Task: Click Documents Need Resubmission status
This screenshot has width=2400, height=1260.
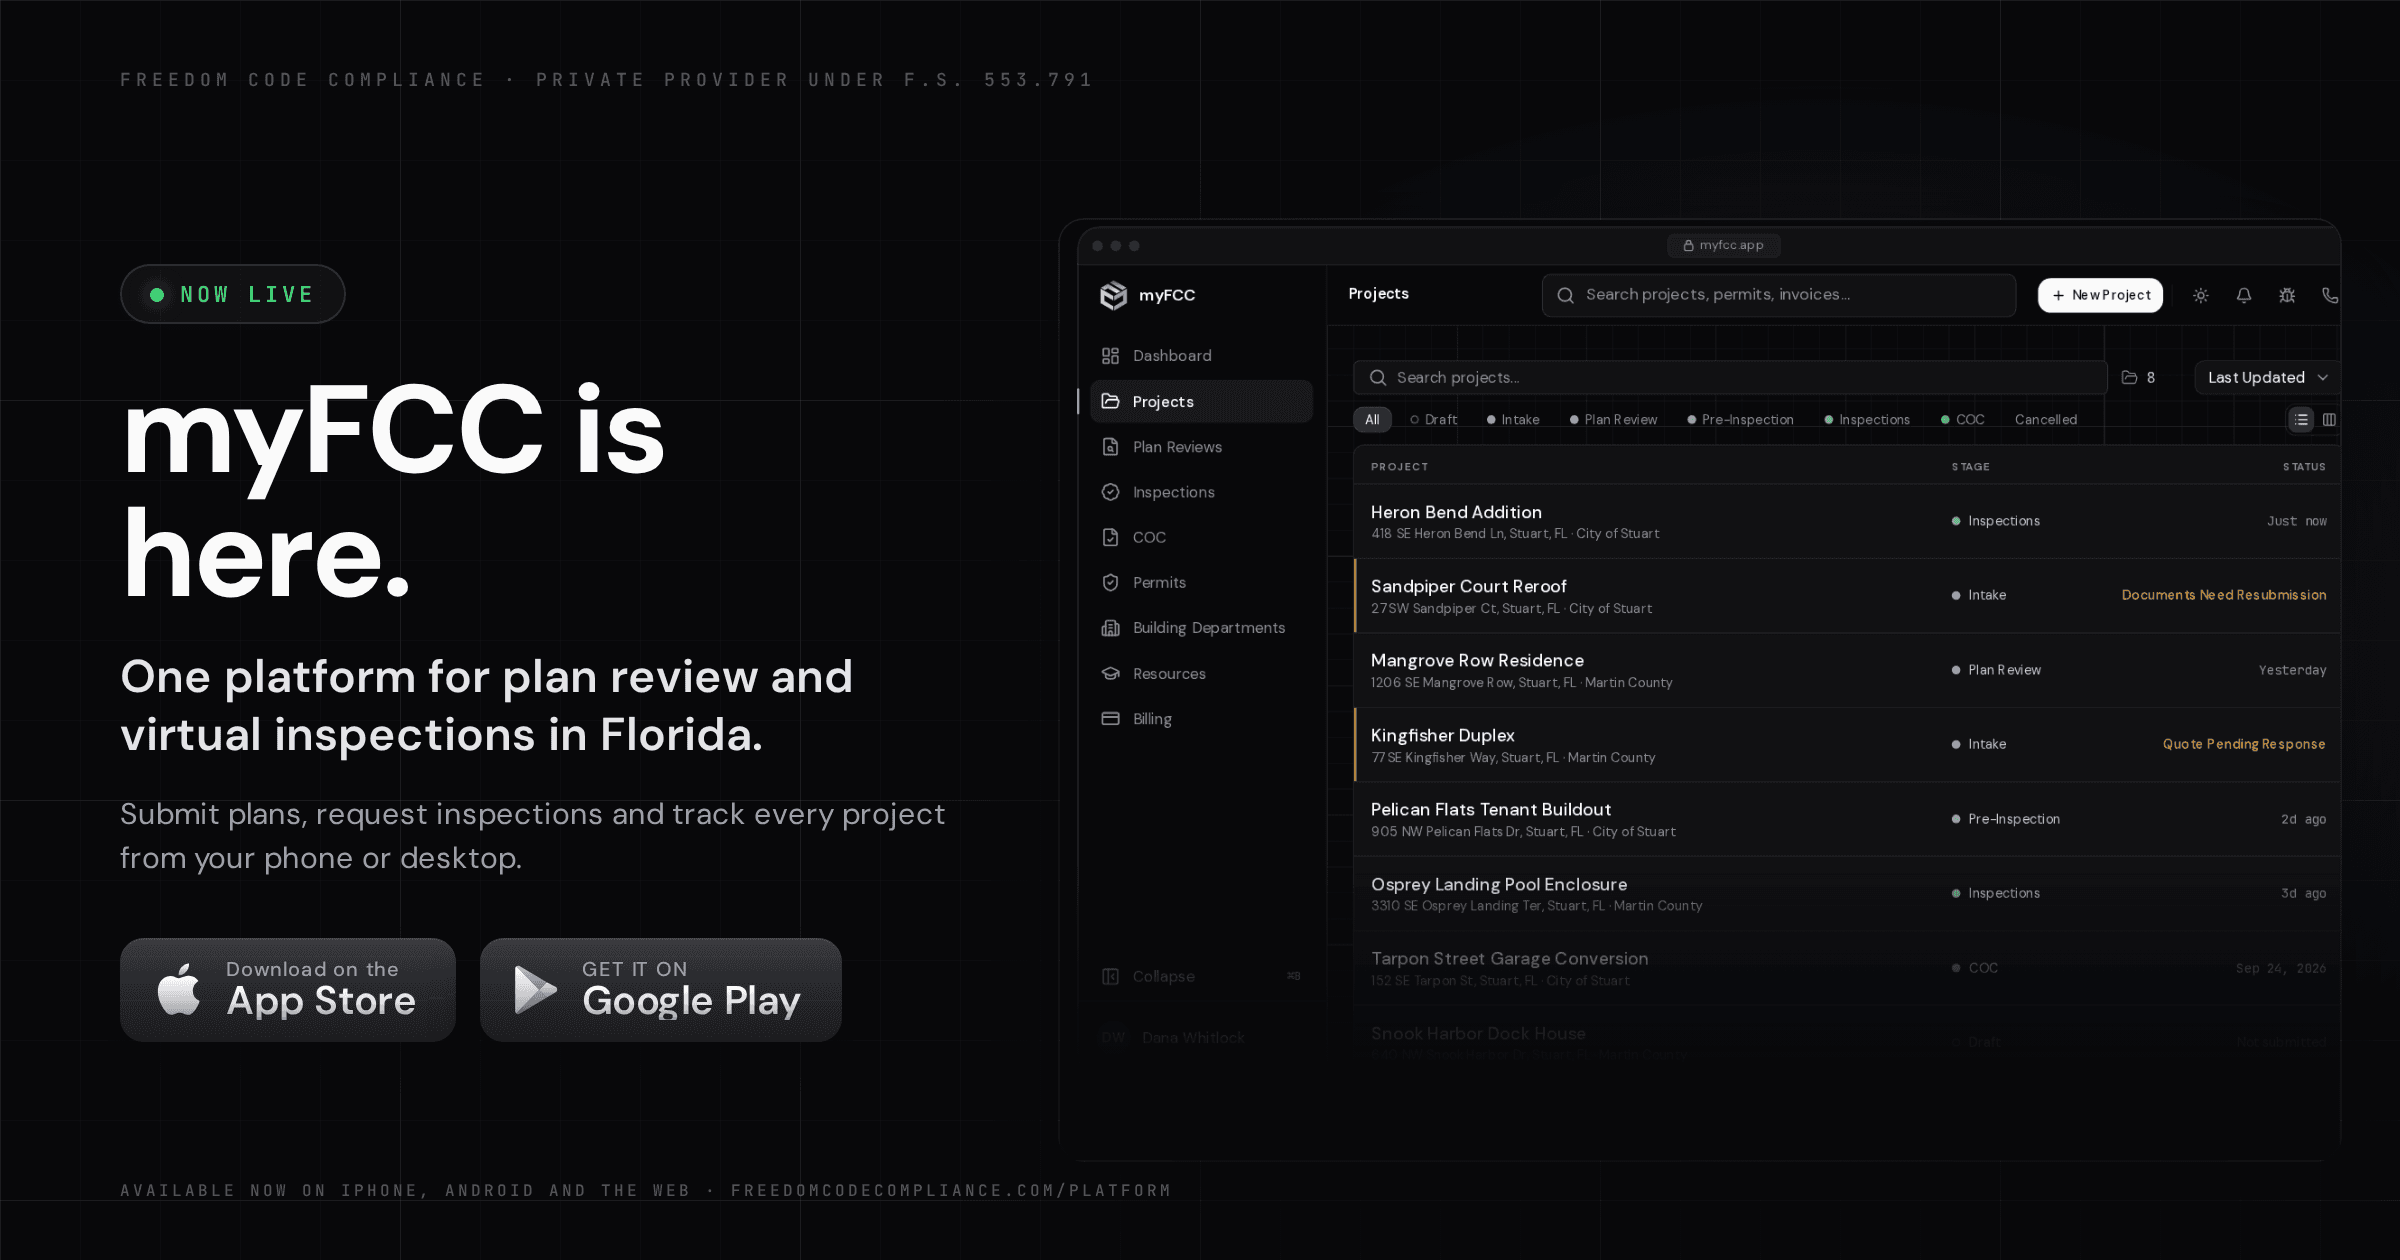Action: click(2224, 595)
